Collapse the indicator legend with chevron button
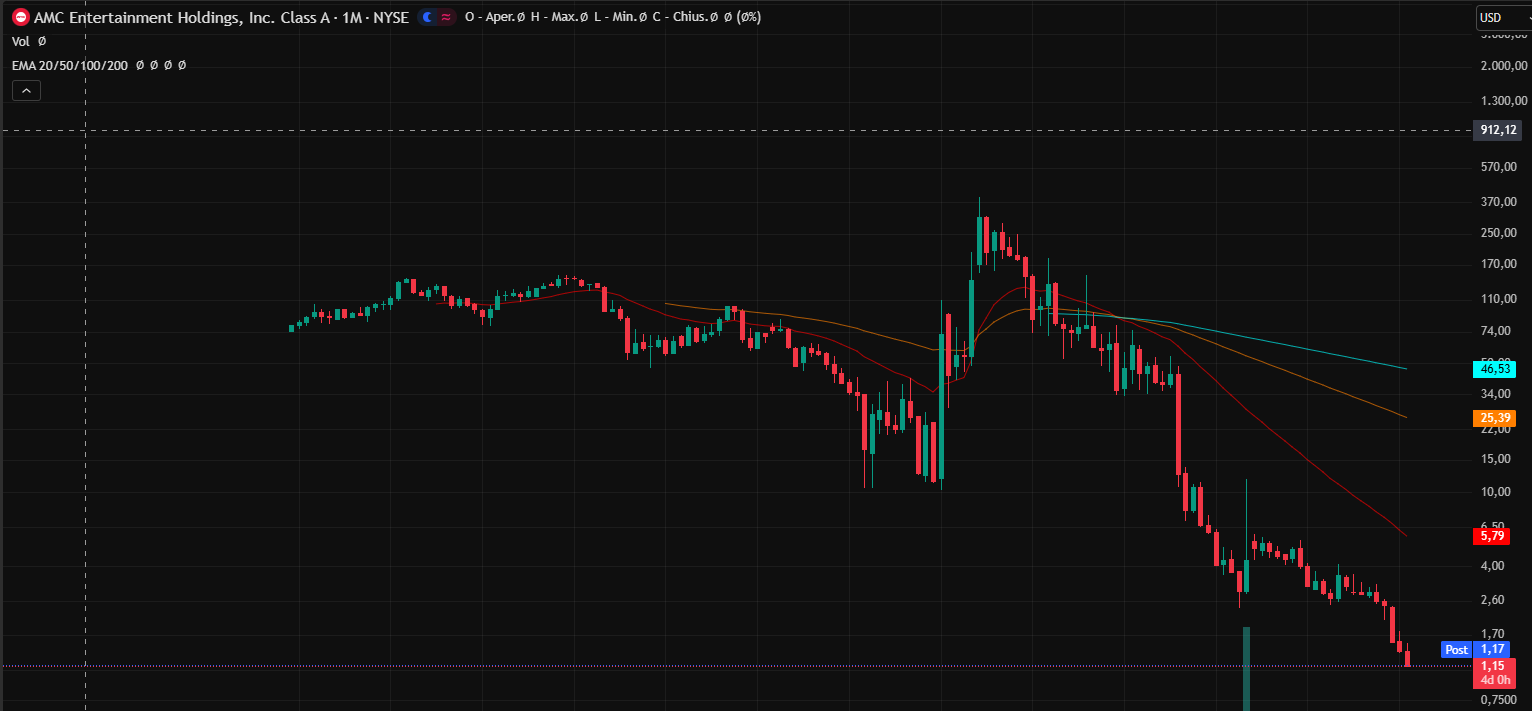 click(26, 91)
